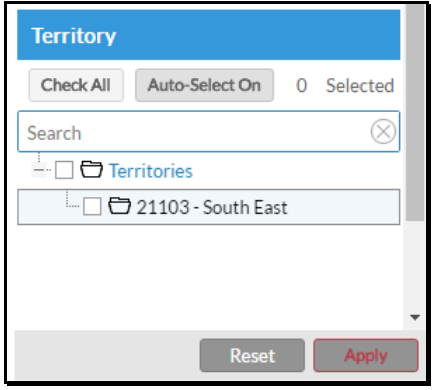The width and height of the screenshot is (434, 390).
Task: Click the Reset button
Action: [x=252, y=355]
